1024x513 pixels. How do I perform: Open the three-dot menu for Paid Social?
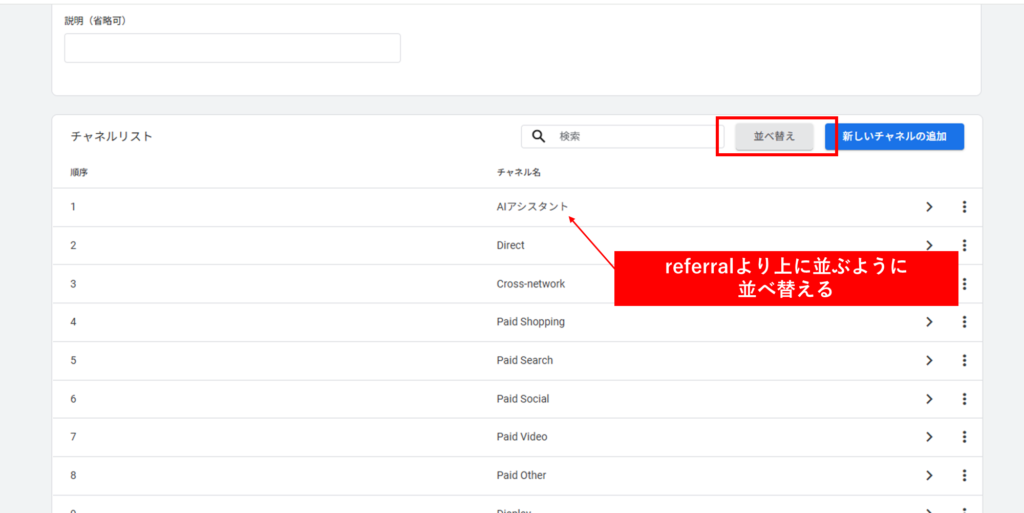(964, 399)
